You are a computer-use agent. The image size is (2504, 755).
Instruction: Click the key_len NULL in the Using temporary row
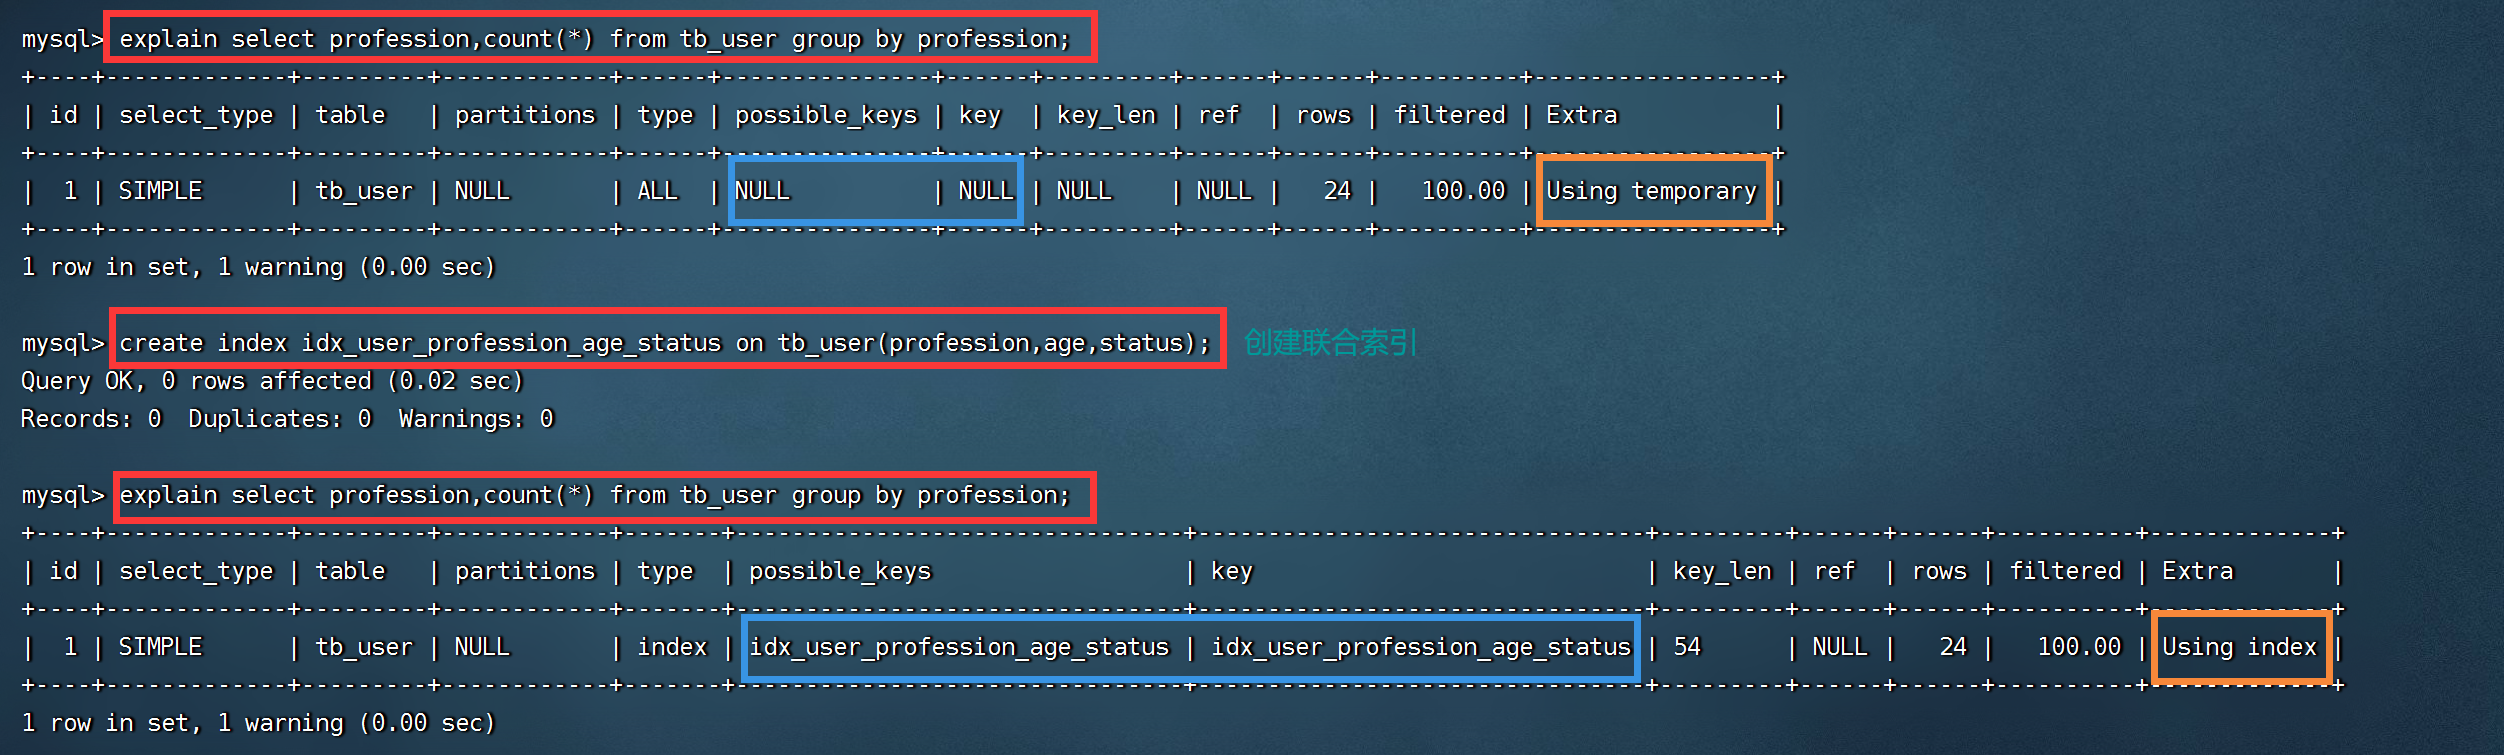[1084, 191]
